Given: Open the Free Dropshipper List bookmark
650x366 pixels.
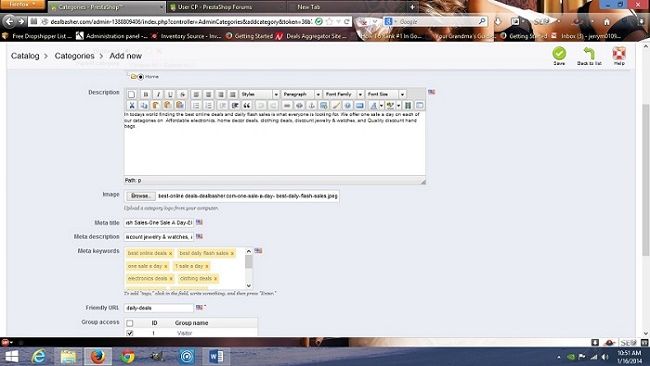Looking at the screenshot, I should click(x=37, y=36).
